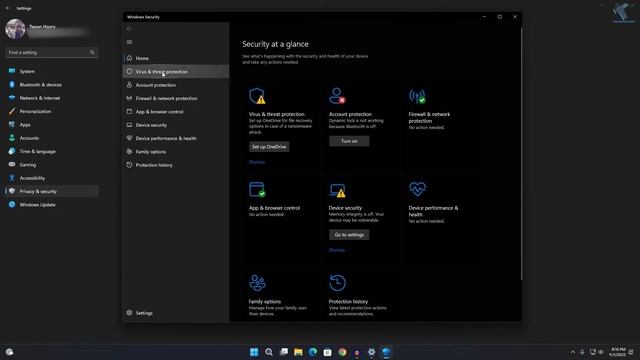Click Go to settings under Device security
Image resolution: width=640 pixels, height=360 pixels.
(x=349, y=235)
